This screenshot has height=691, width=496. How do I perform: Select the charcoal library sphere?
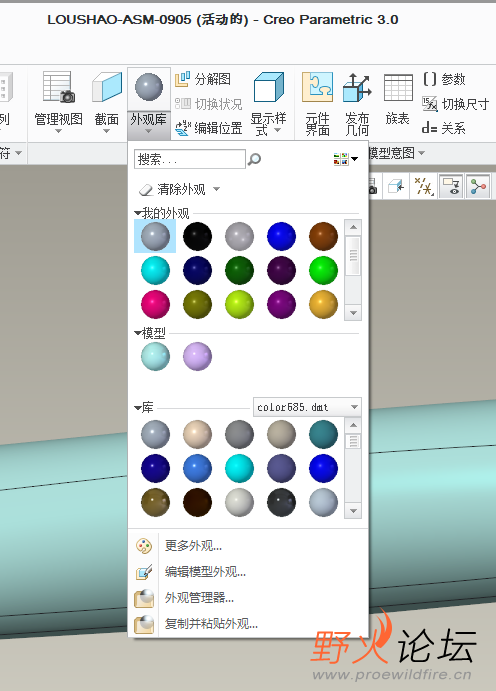pos(281,502)
